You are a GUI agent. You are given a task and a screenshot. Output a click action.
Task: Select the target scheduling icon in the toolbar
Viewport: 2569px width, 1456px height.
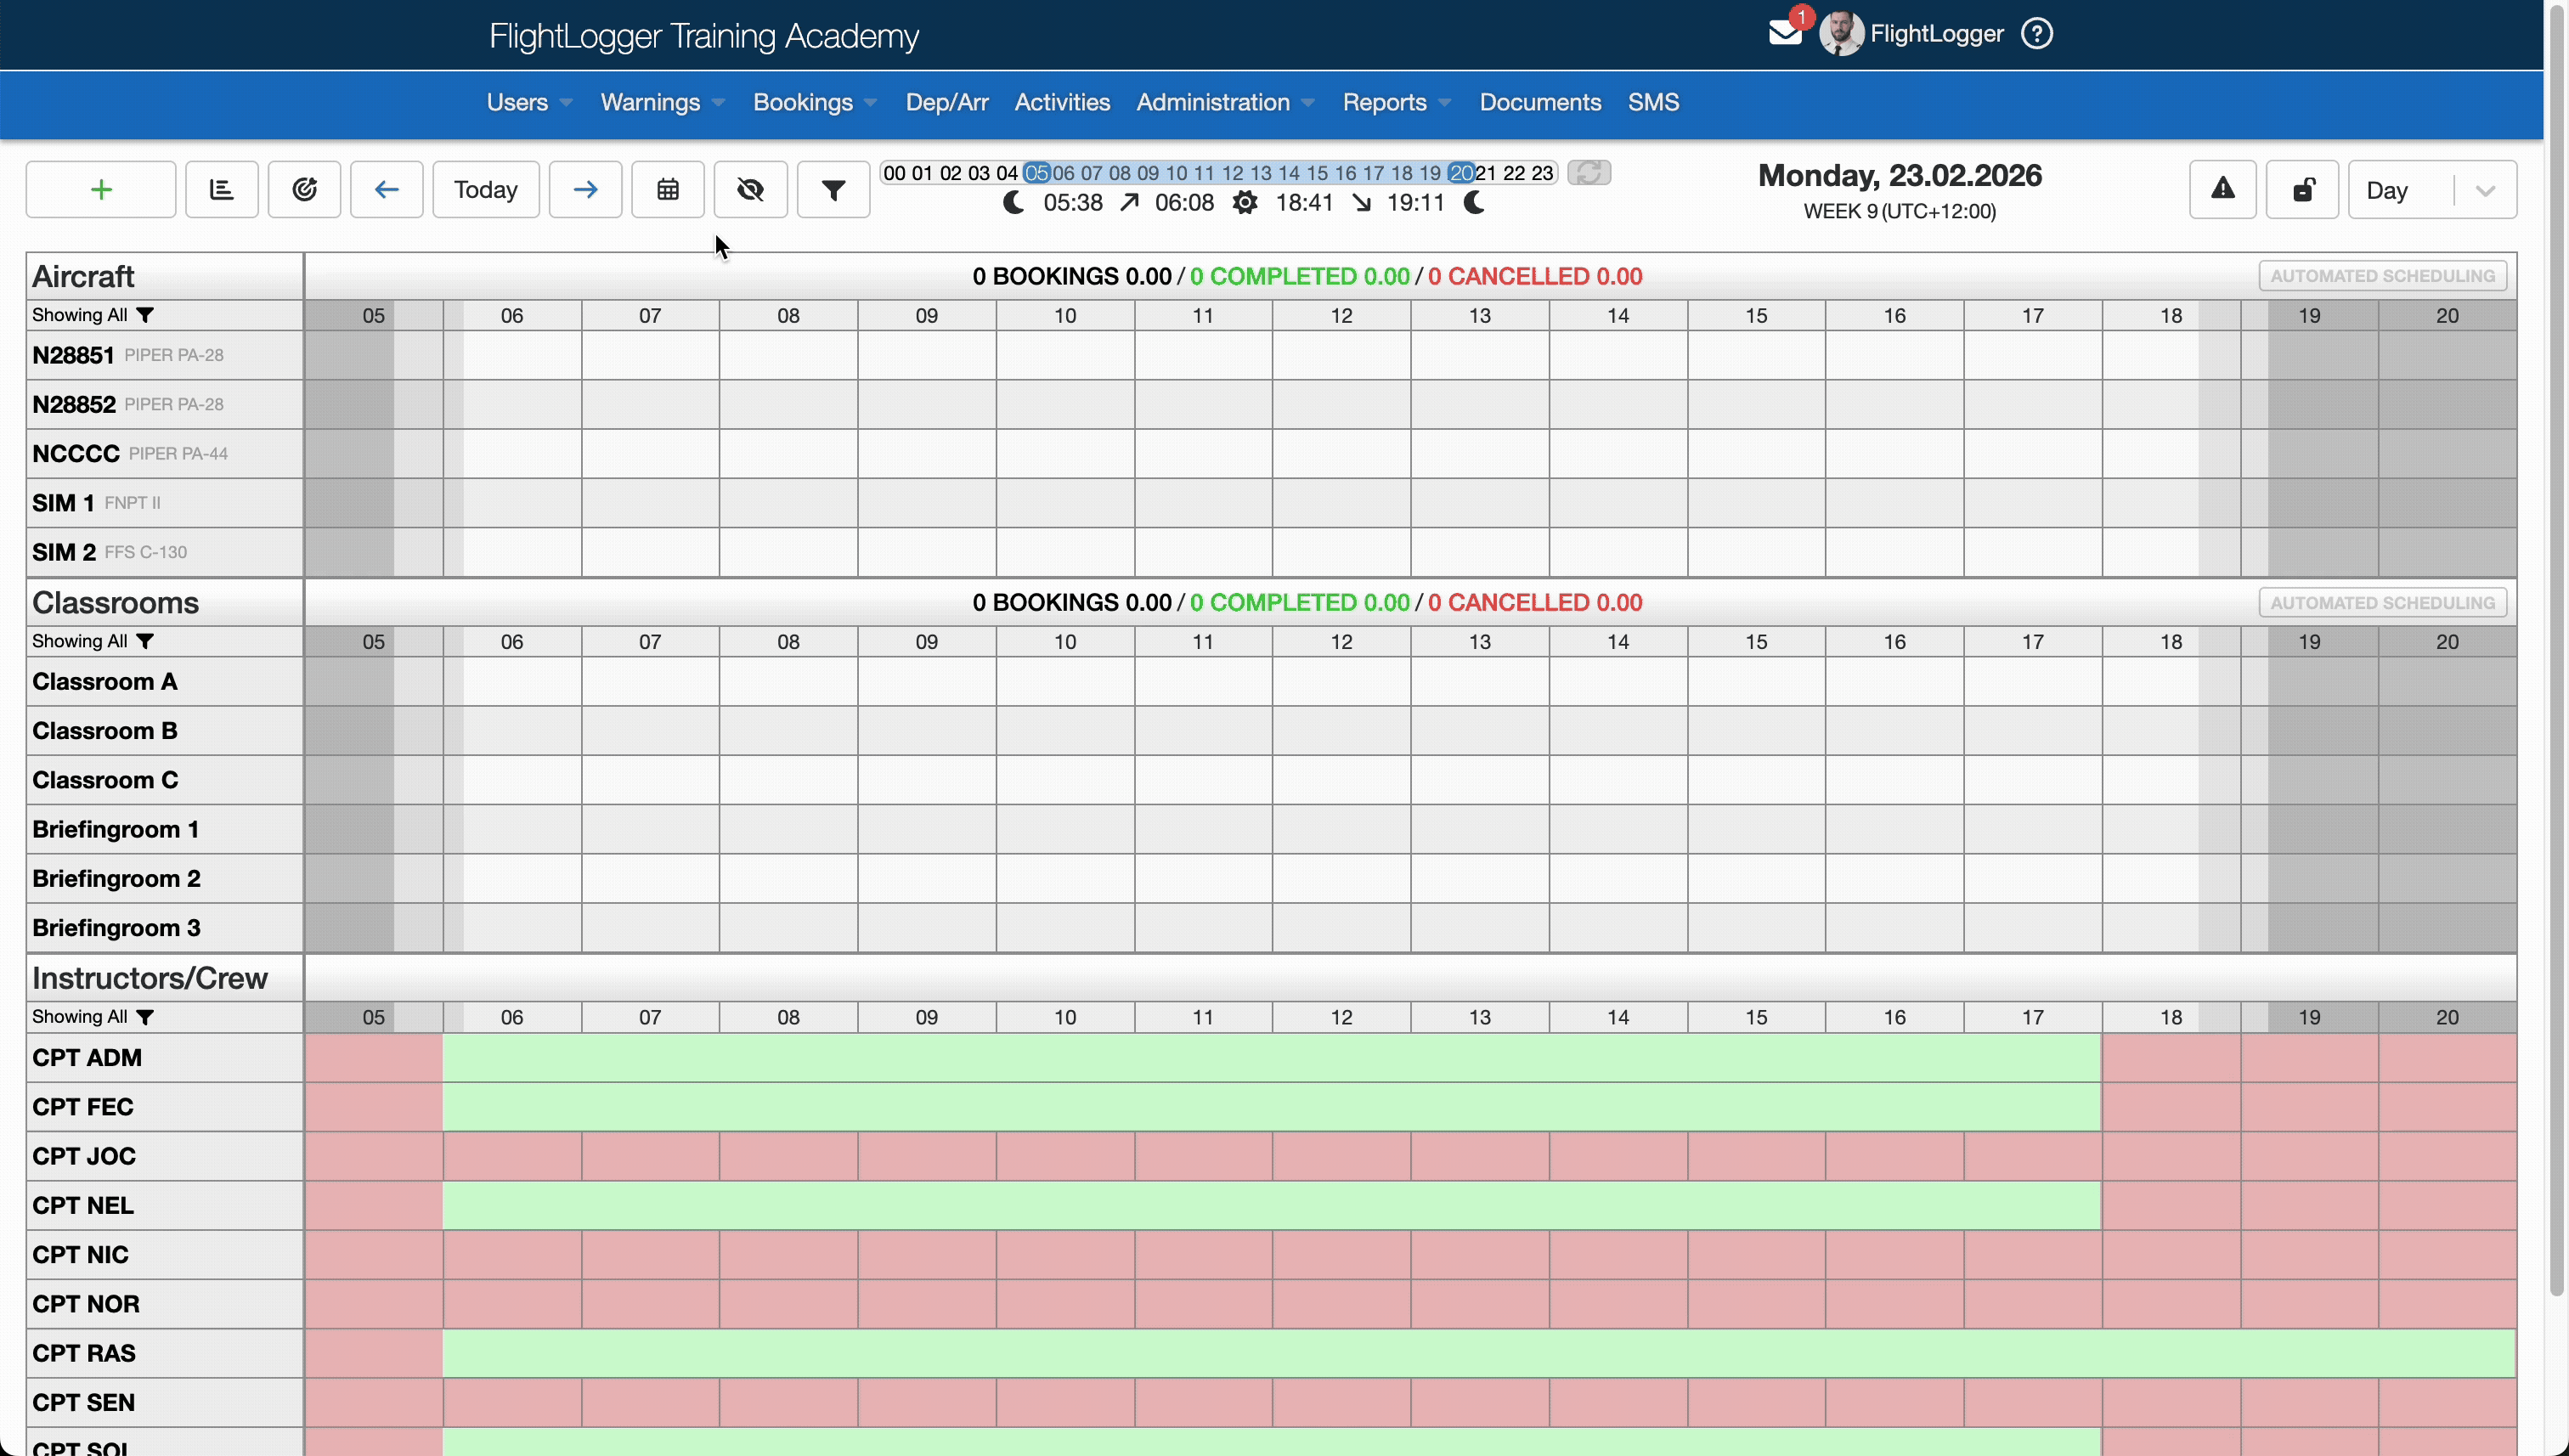coord(304,189)
